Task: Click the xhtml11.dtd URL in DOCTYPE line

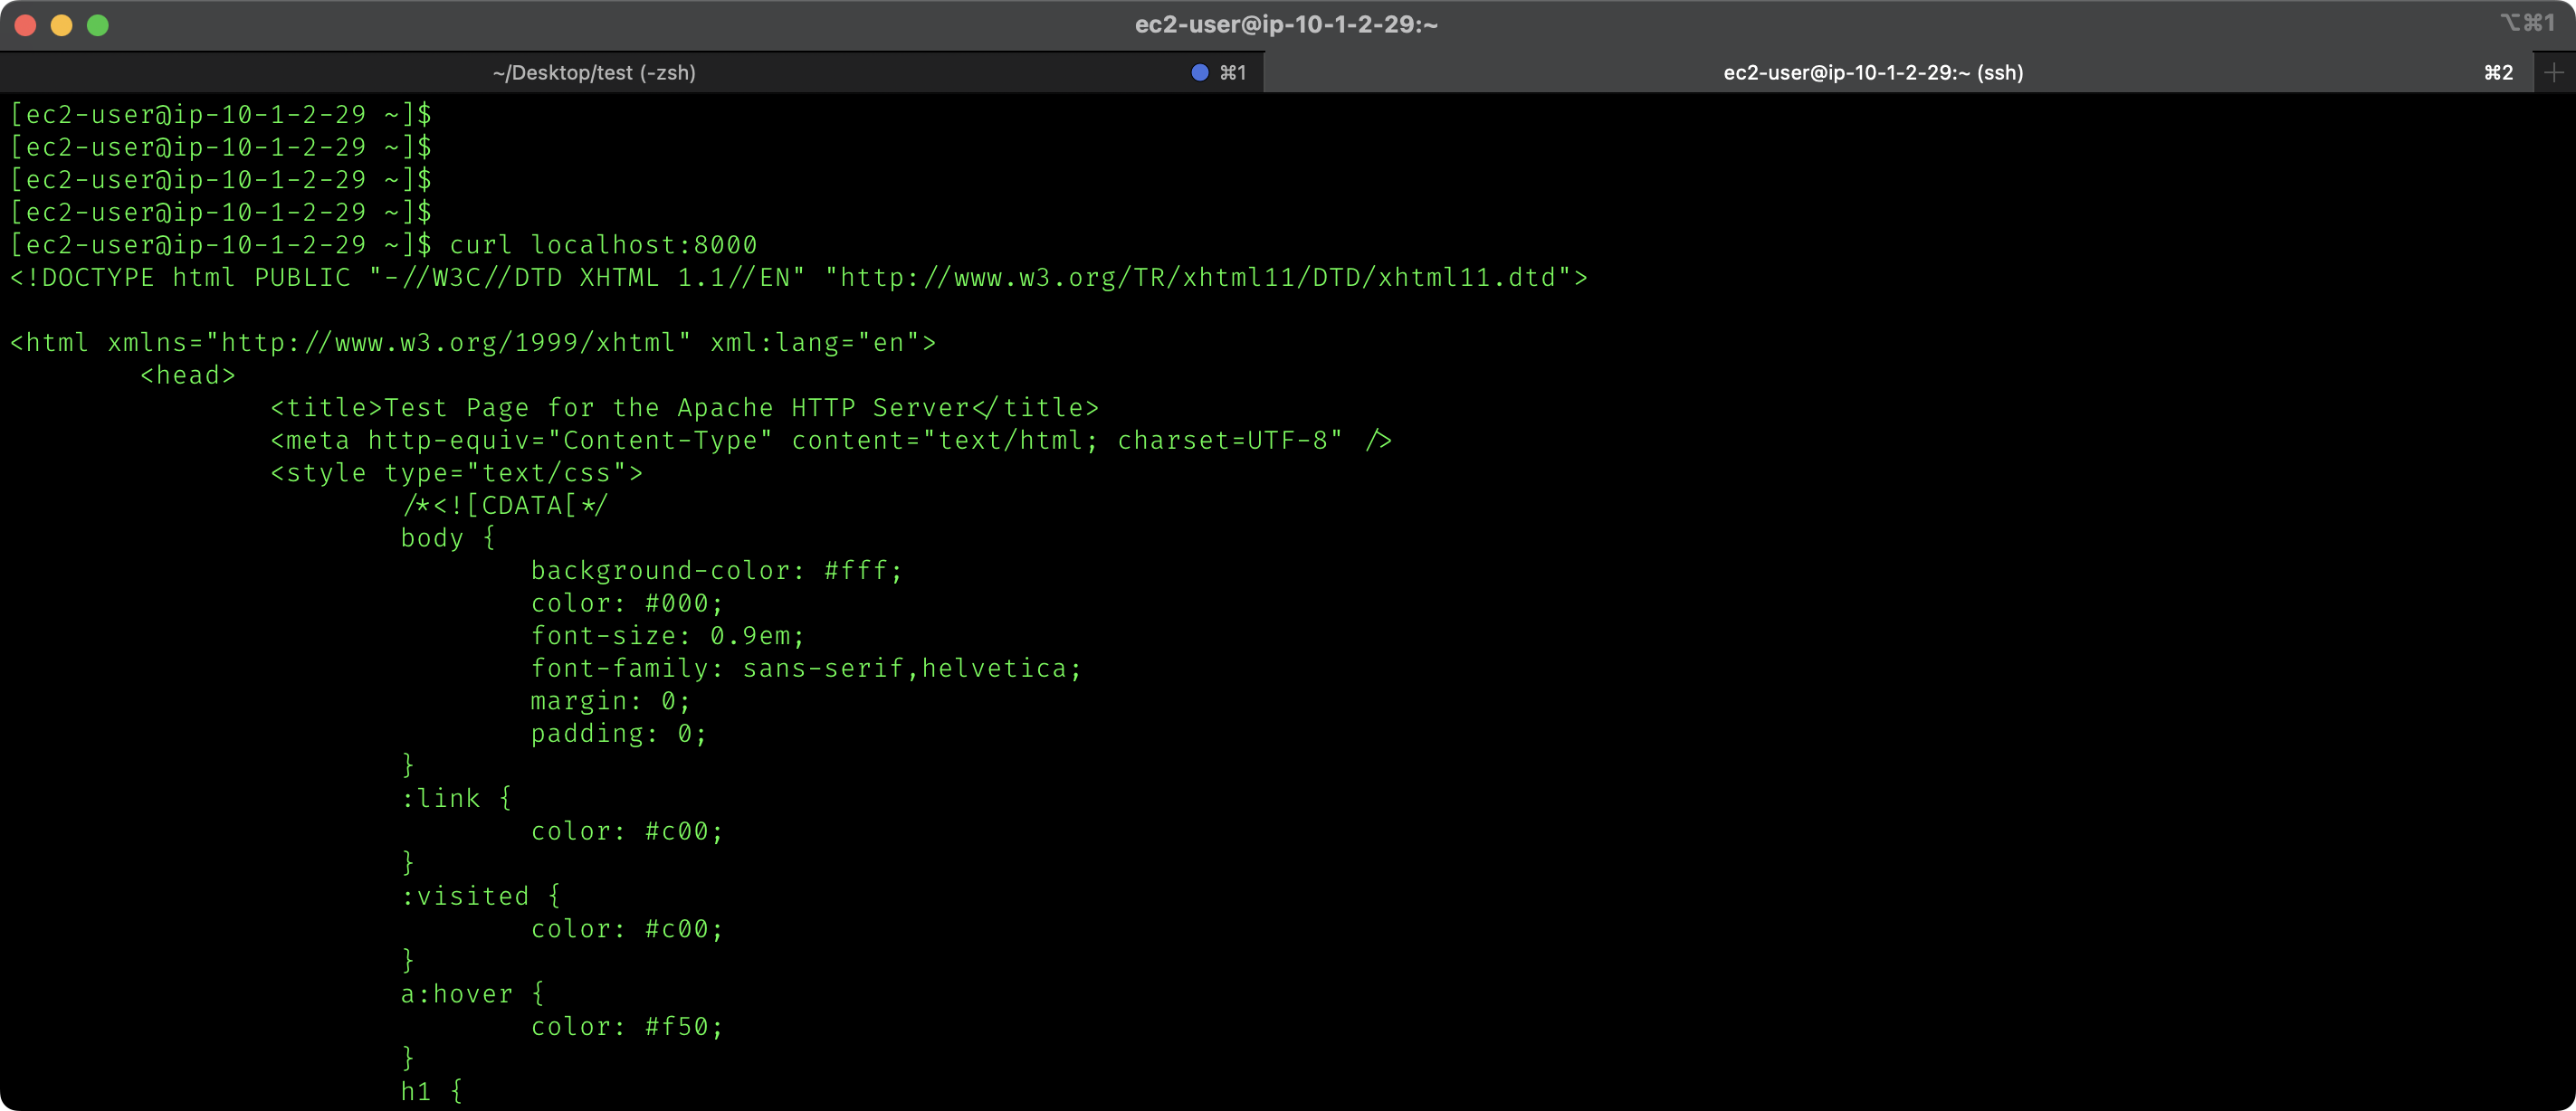Action: [x=1198, y=277]
